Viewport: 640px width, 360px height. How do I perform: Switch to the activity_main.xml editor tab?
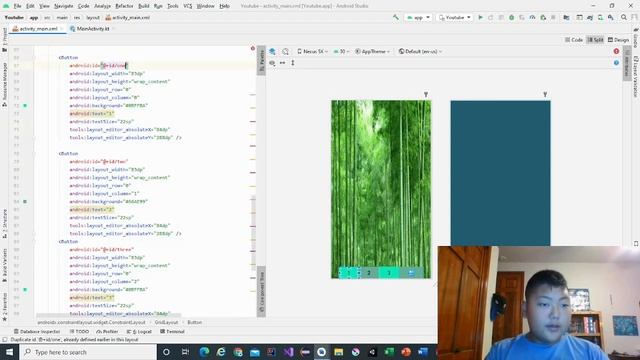[x=38, y=29]
